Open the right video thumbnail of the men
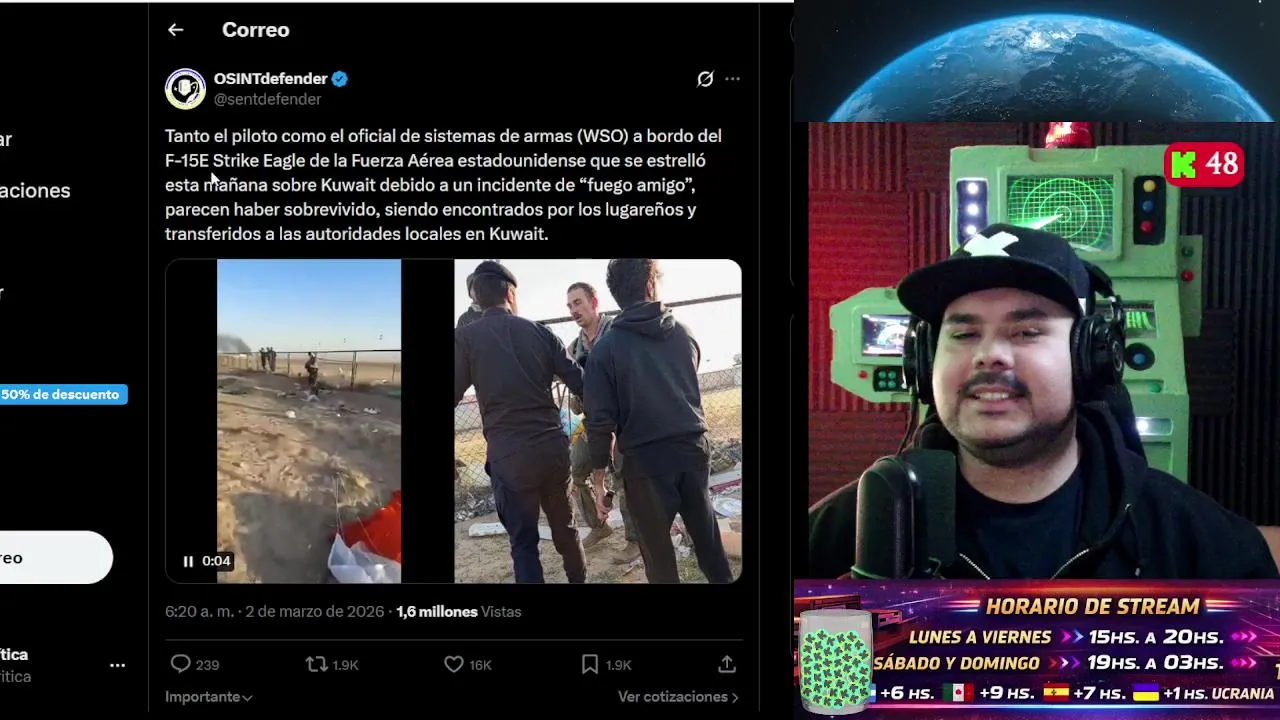 pyautogui.click(x=598, y=421)
